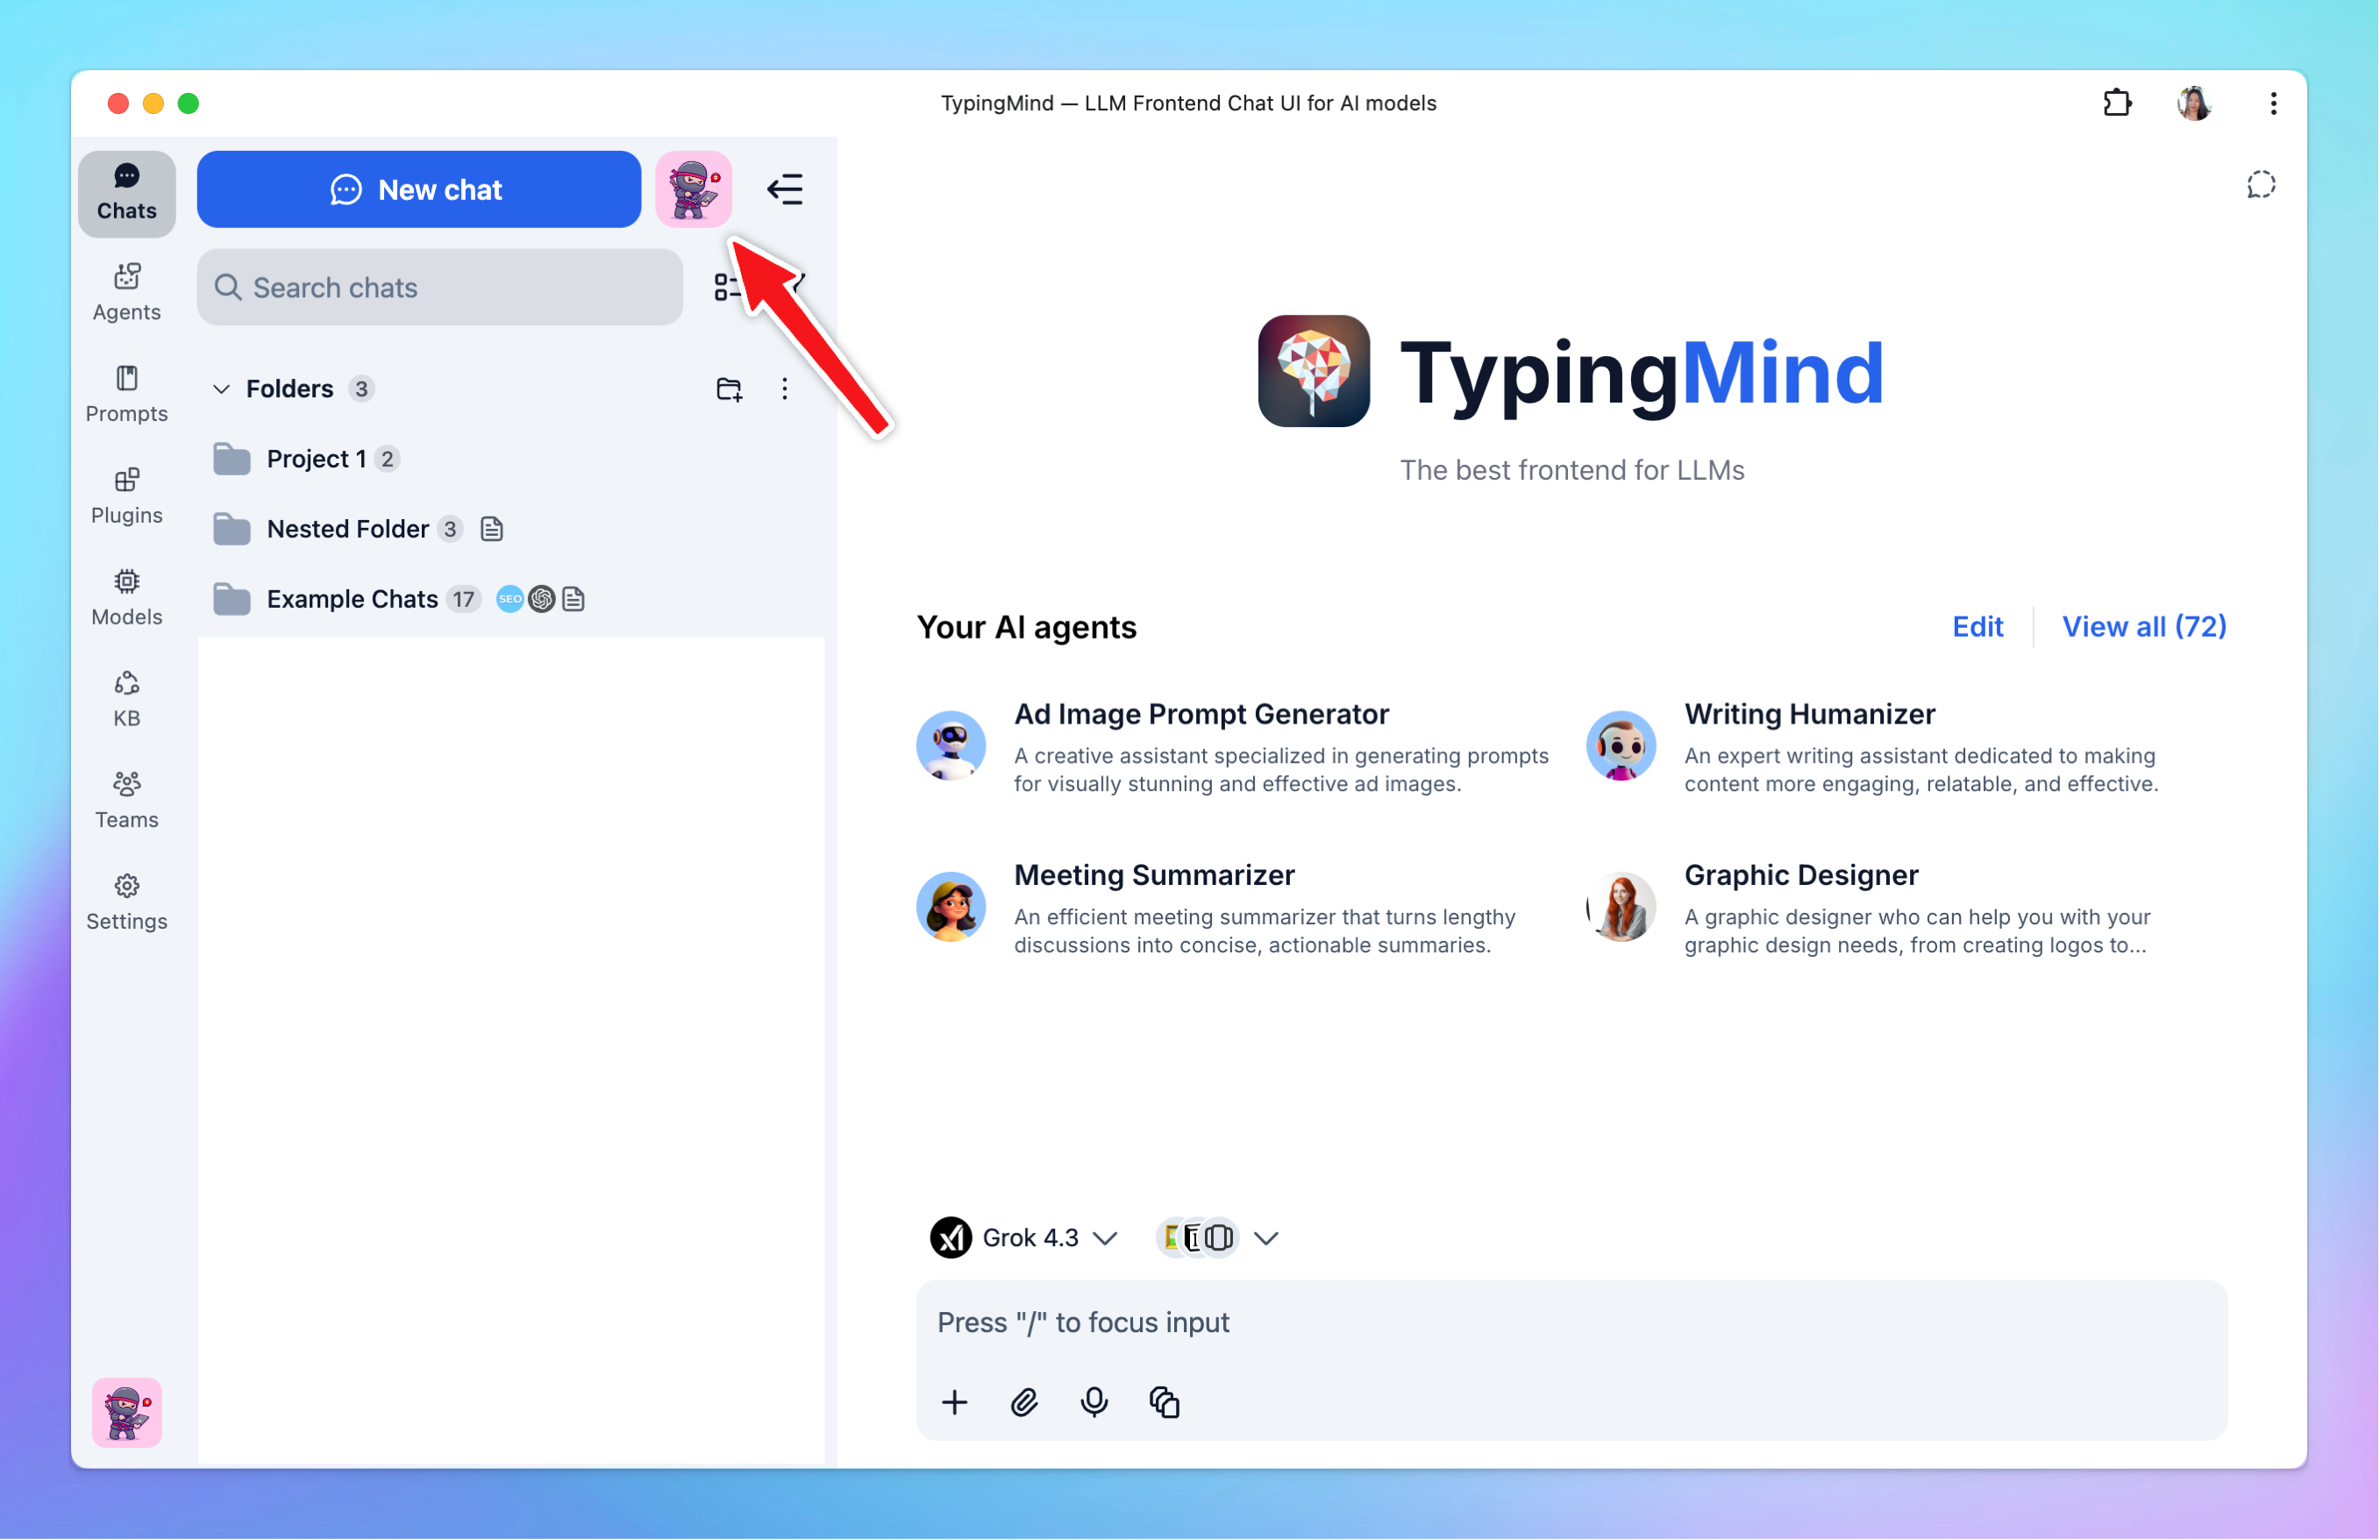The image size is (2380, 1540).
Task: Open the Chats section in the sidebar
Action: [126, 193]
